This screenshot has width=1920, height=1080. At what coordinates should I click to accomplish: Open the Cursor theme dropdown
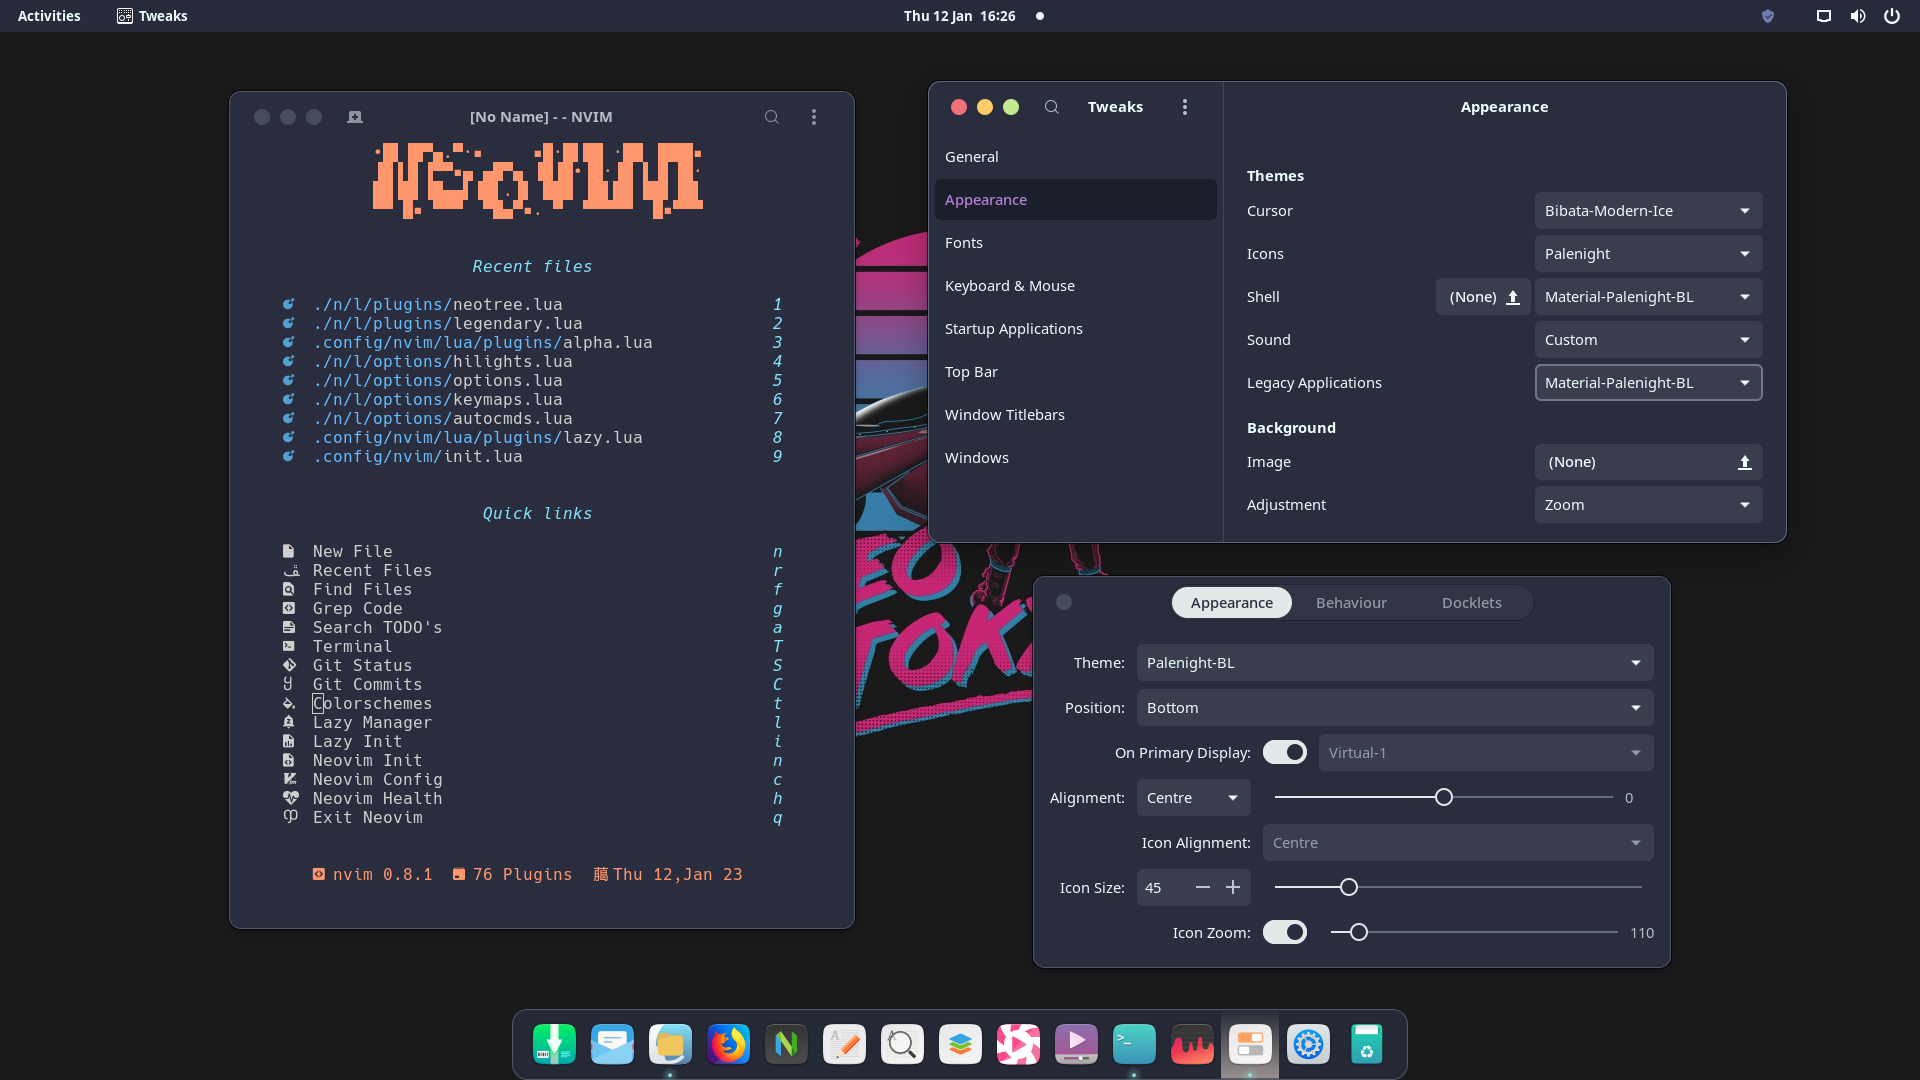(x=1648, y=211)
